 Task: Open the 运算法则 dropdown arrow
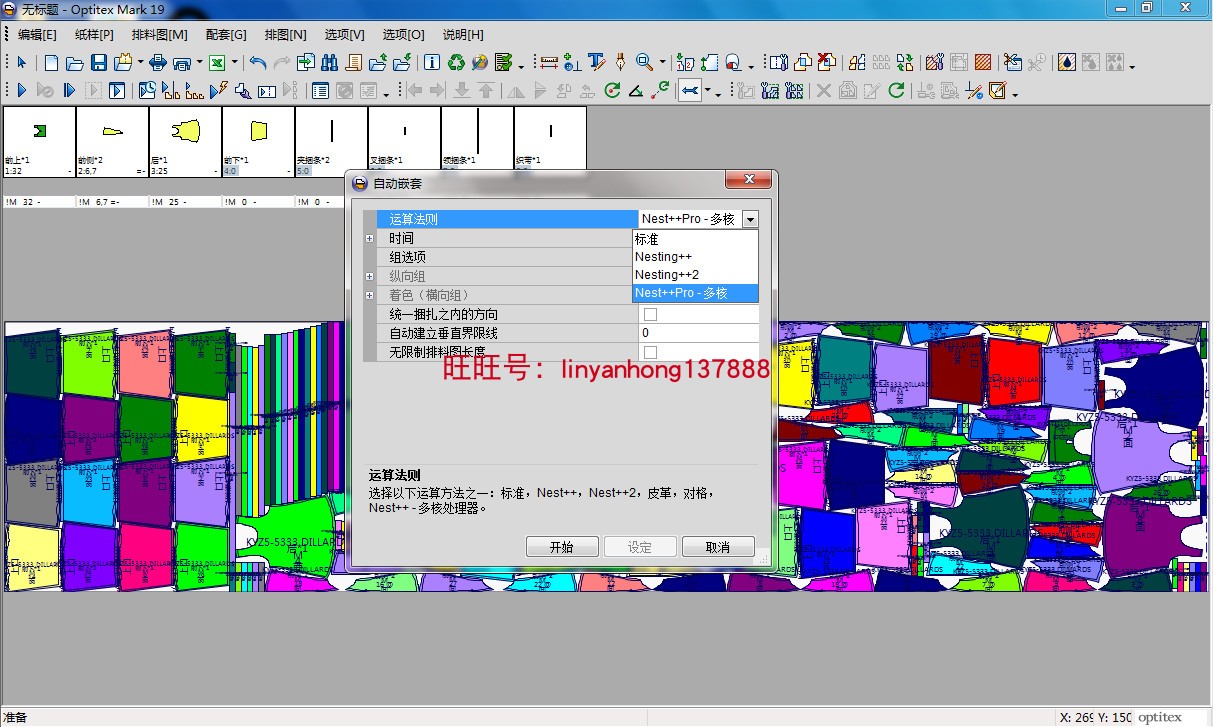coord(749,219)
